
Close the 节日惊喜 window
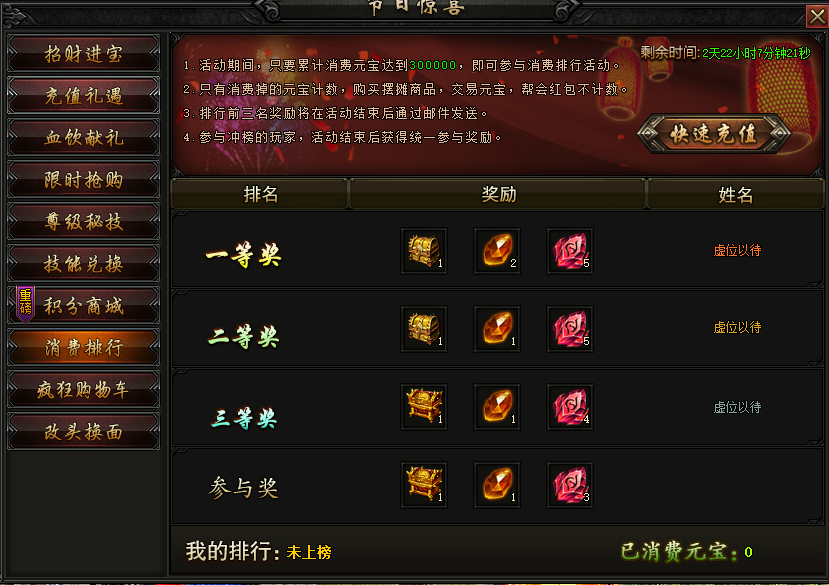(817, 16)
